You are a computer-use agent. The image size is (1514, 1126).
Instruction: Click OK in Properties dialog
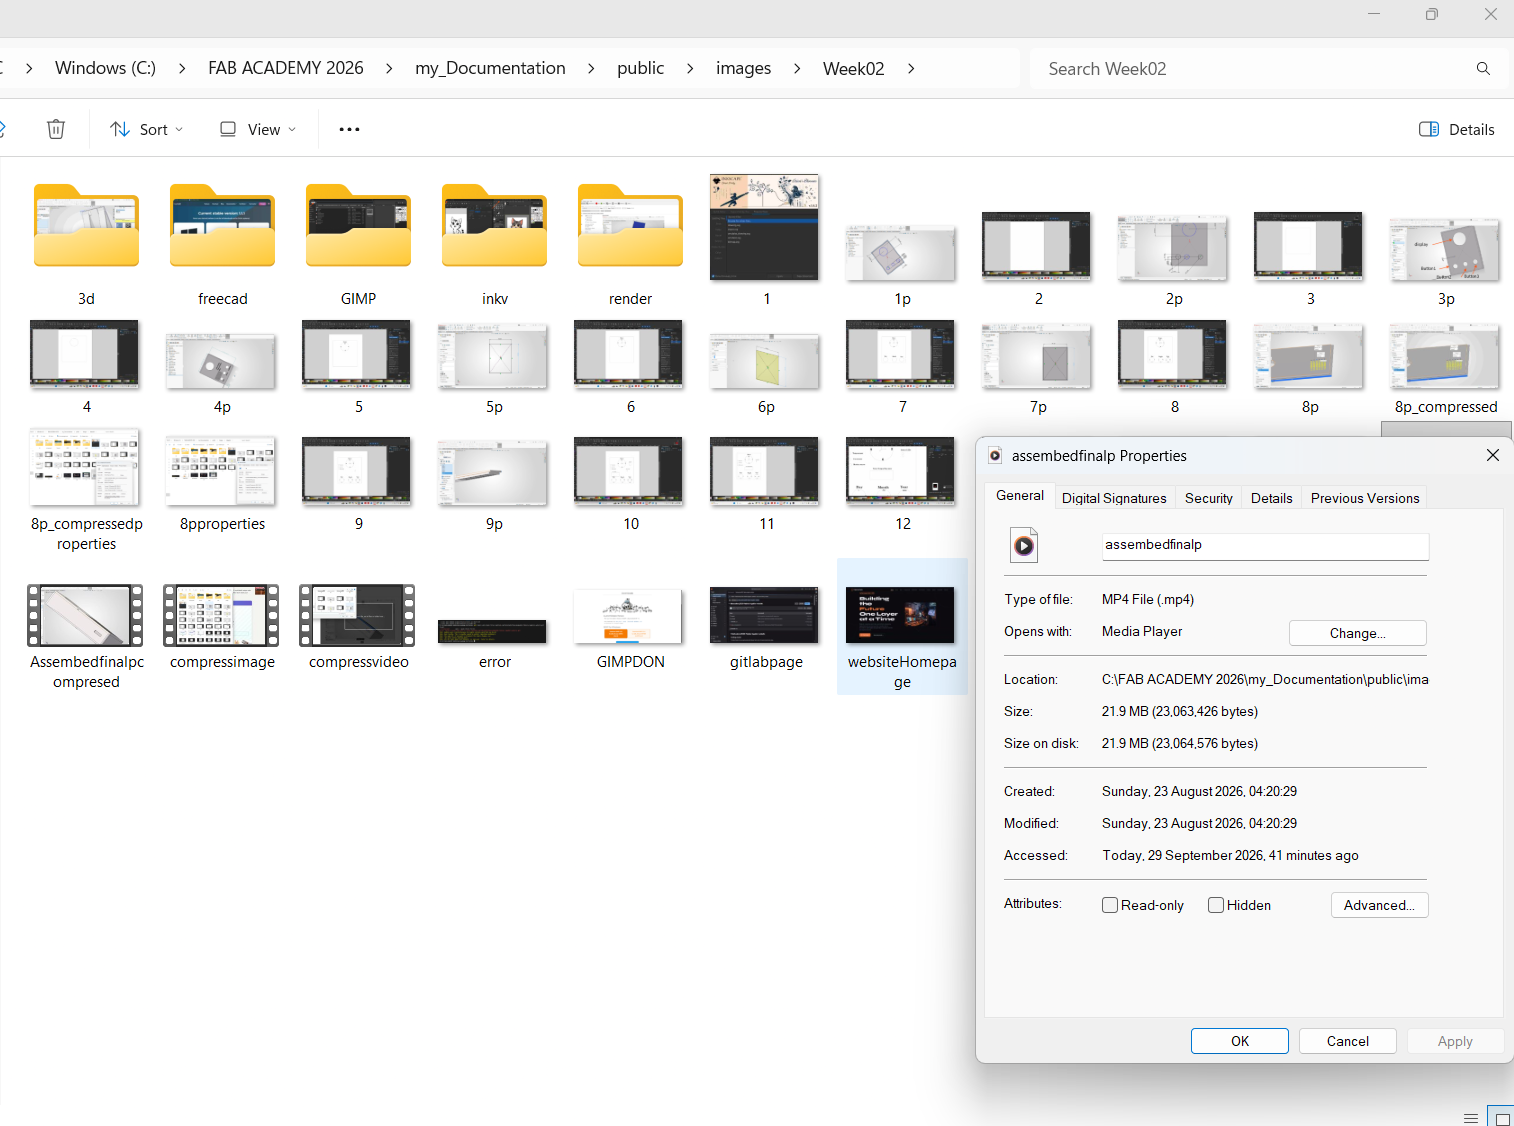tap(1240, 1041)
